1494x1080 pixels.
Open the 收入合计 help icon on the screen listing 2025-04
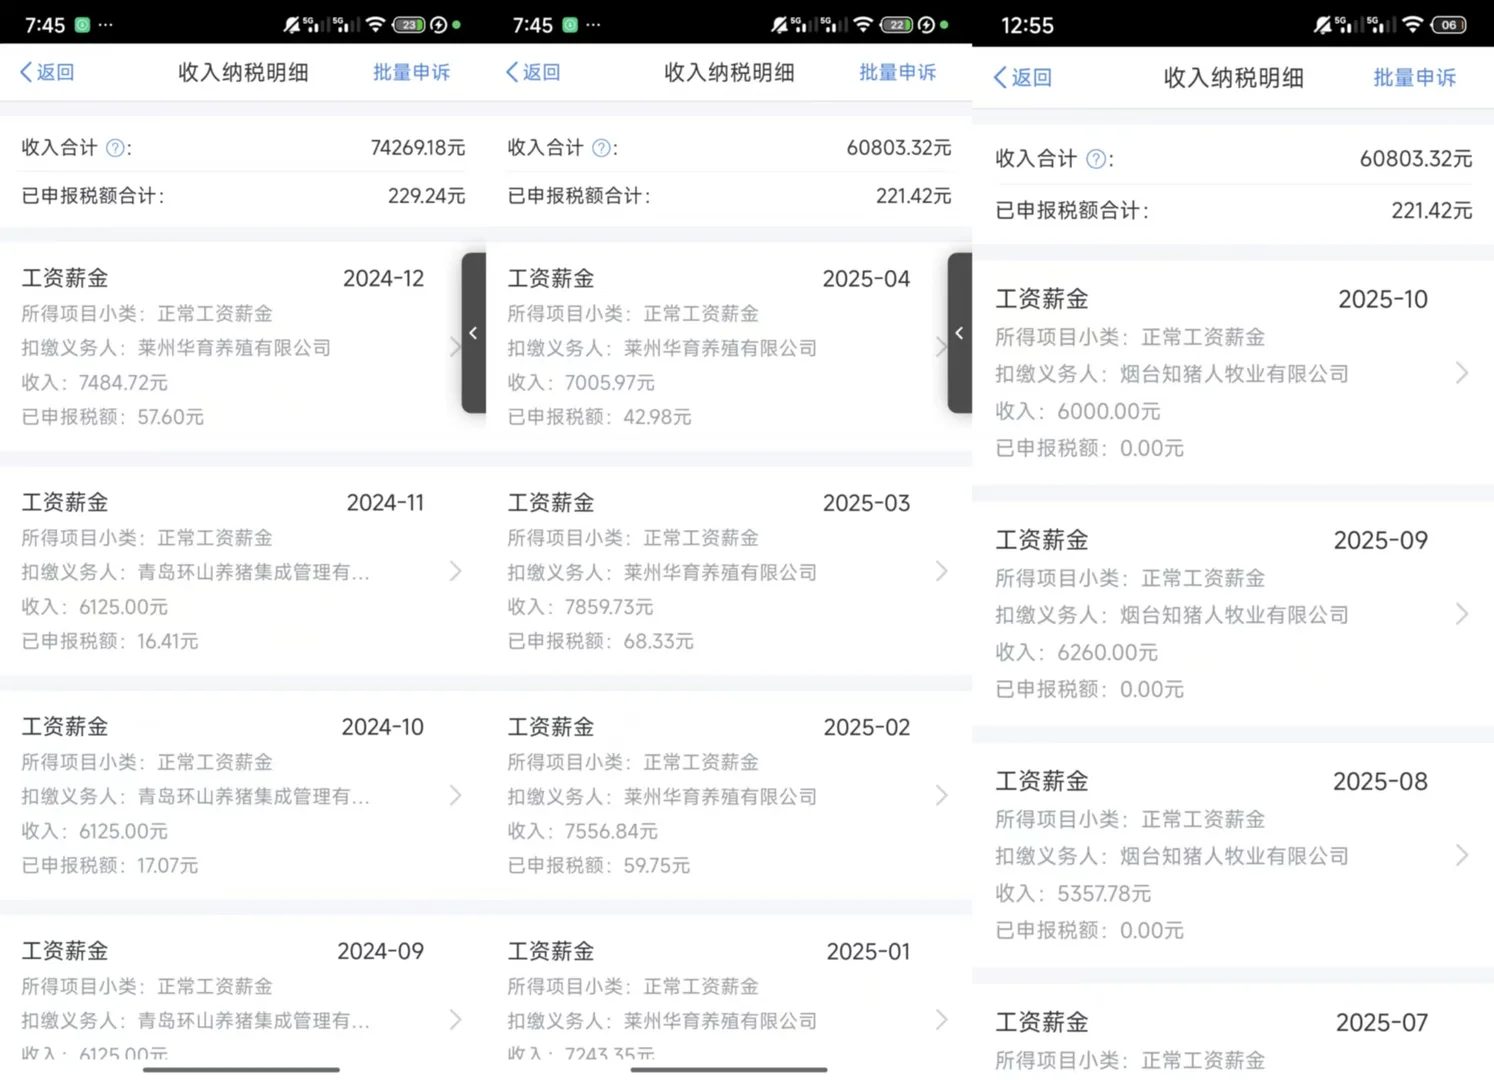[601, 148]
